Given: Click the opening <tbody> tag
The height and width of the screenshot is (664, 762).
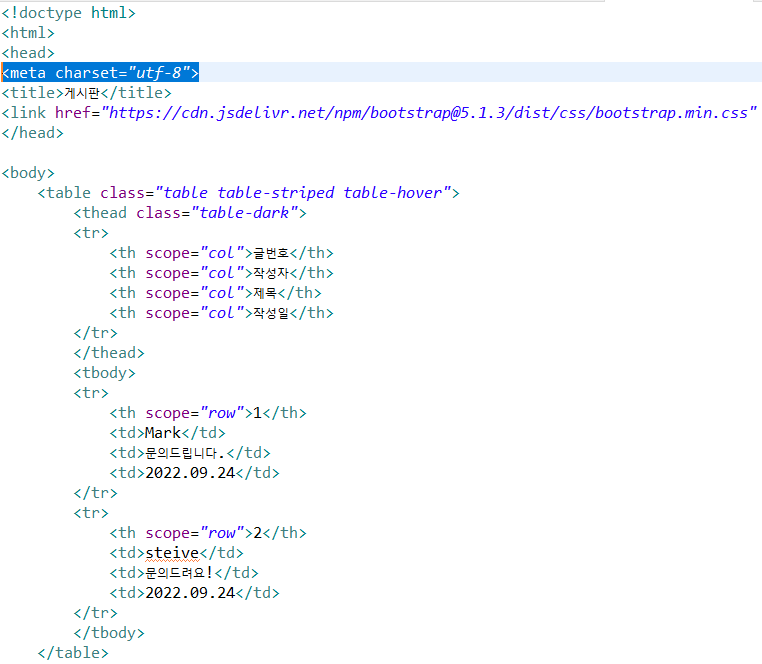Looking at the screenshot, I should tap(104, 372).
